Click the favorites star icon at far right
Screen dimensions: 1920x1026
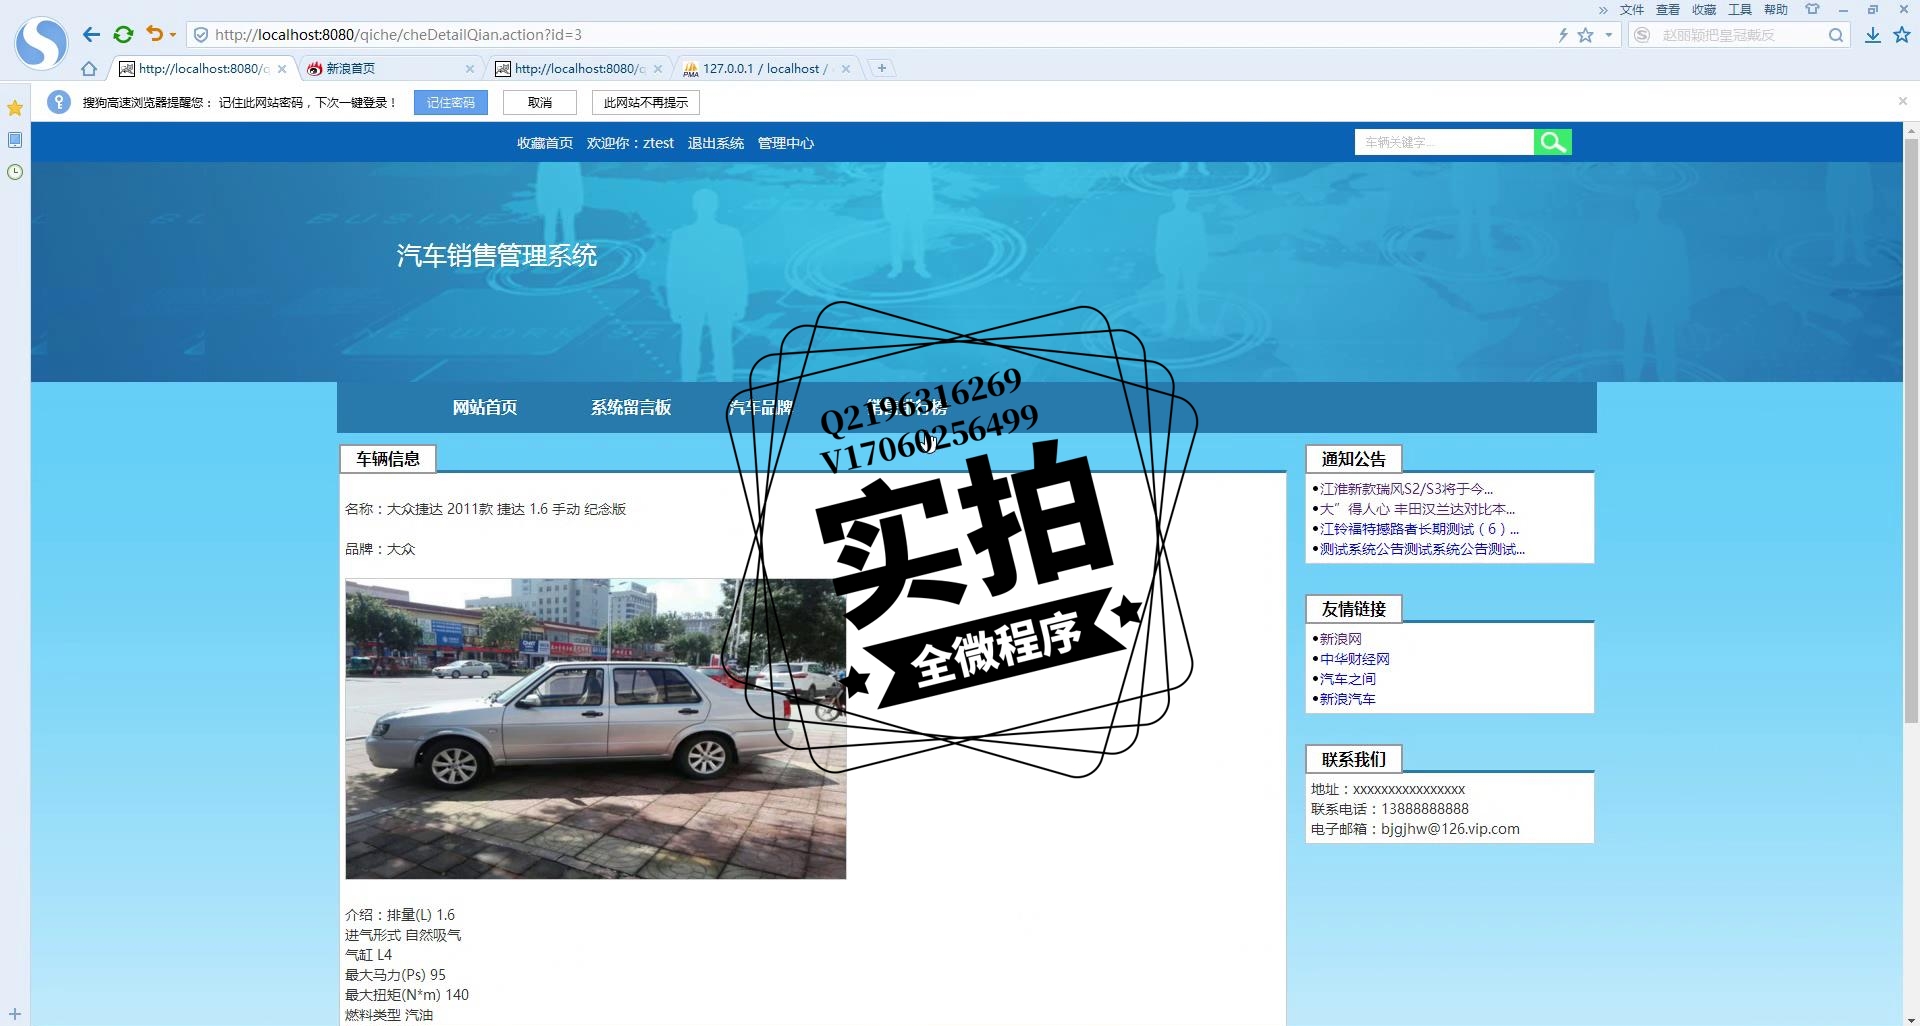(x=1902, y=35)
